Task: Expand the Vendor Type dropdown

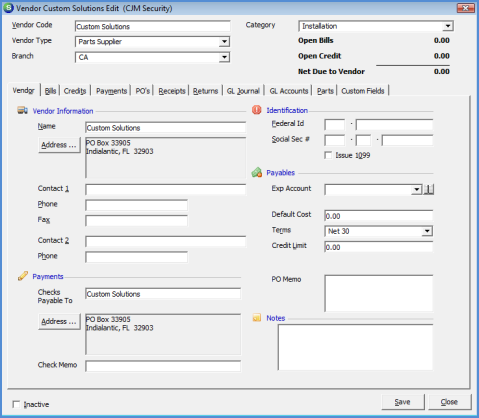Action: (224, 42)
